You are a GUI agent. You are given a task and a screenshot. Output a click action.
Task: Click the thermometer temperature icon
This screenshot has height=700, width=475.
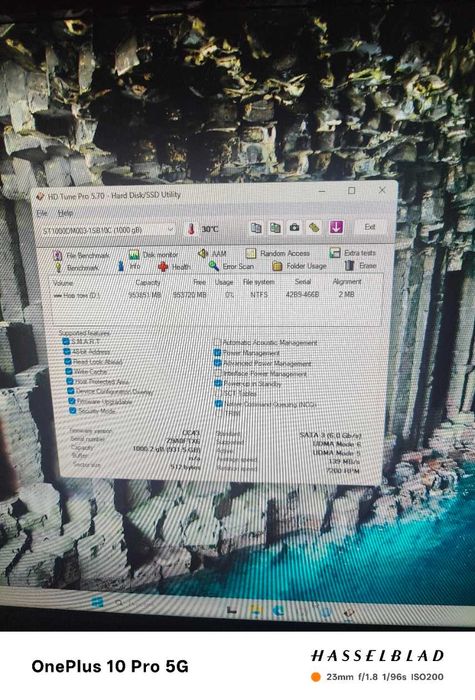(x=192, y=229)
